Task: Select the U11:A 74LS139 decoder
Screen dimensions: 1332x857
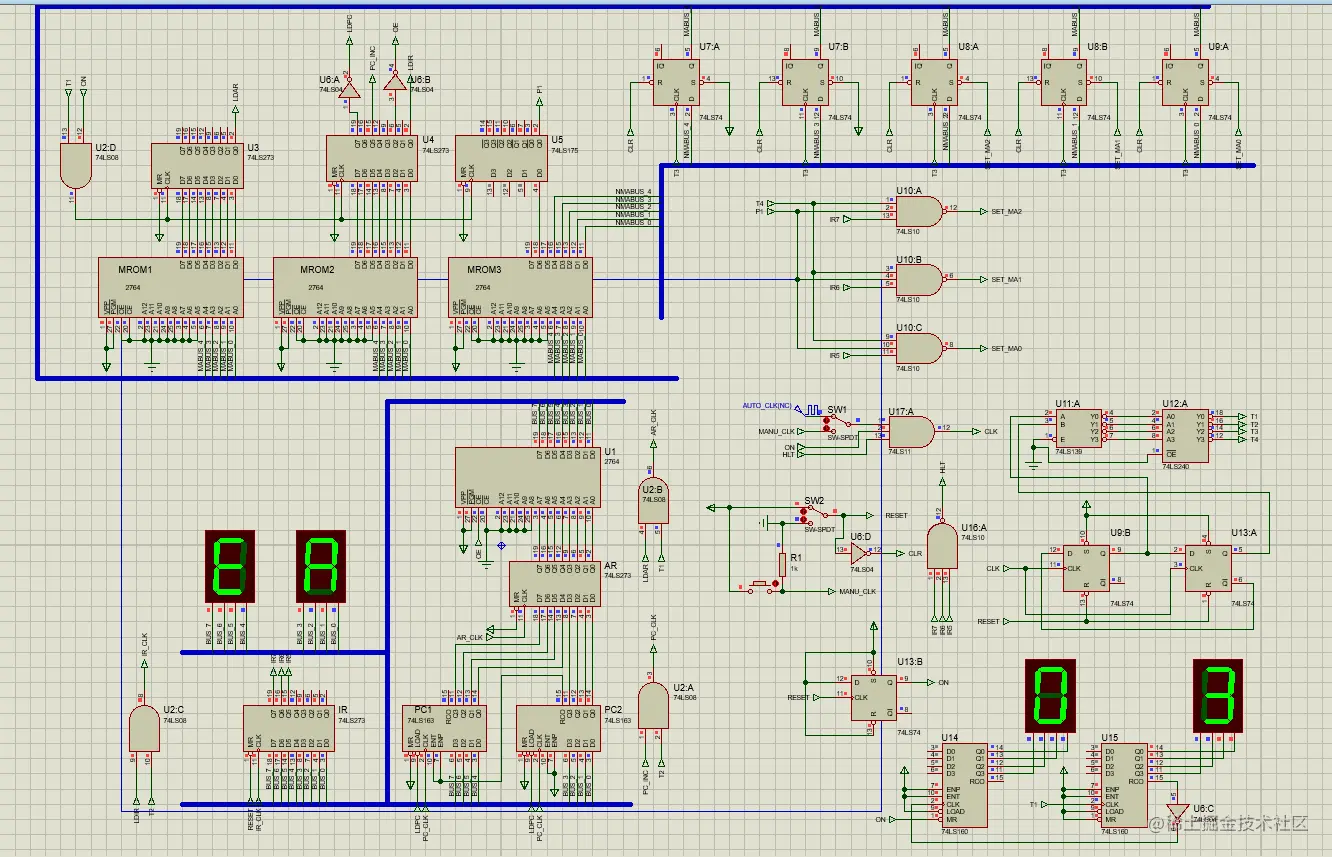Action: [x=1080, y=428]
